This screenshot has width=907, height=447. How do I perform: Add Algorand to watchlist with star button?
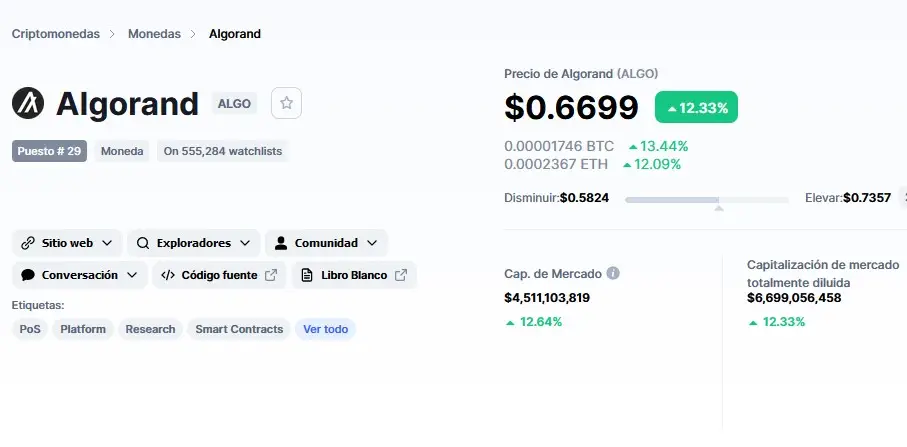click(x=286, y=104)
